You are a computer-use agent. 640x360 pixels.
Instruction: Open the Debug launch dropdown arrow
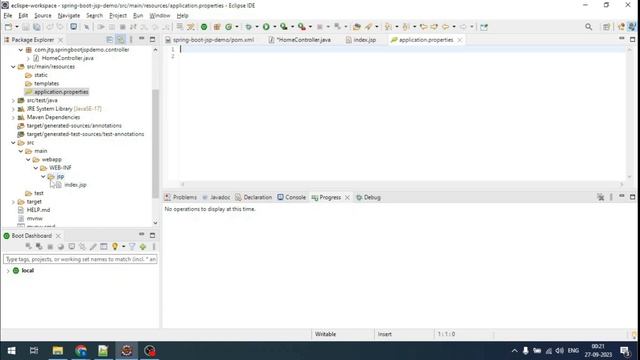(x=257, y=27)
